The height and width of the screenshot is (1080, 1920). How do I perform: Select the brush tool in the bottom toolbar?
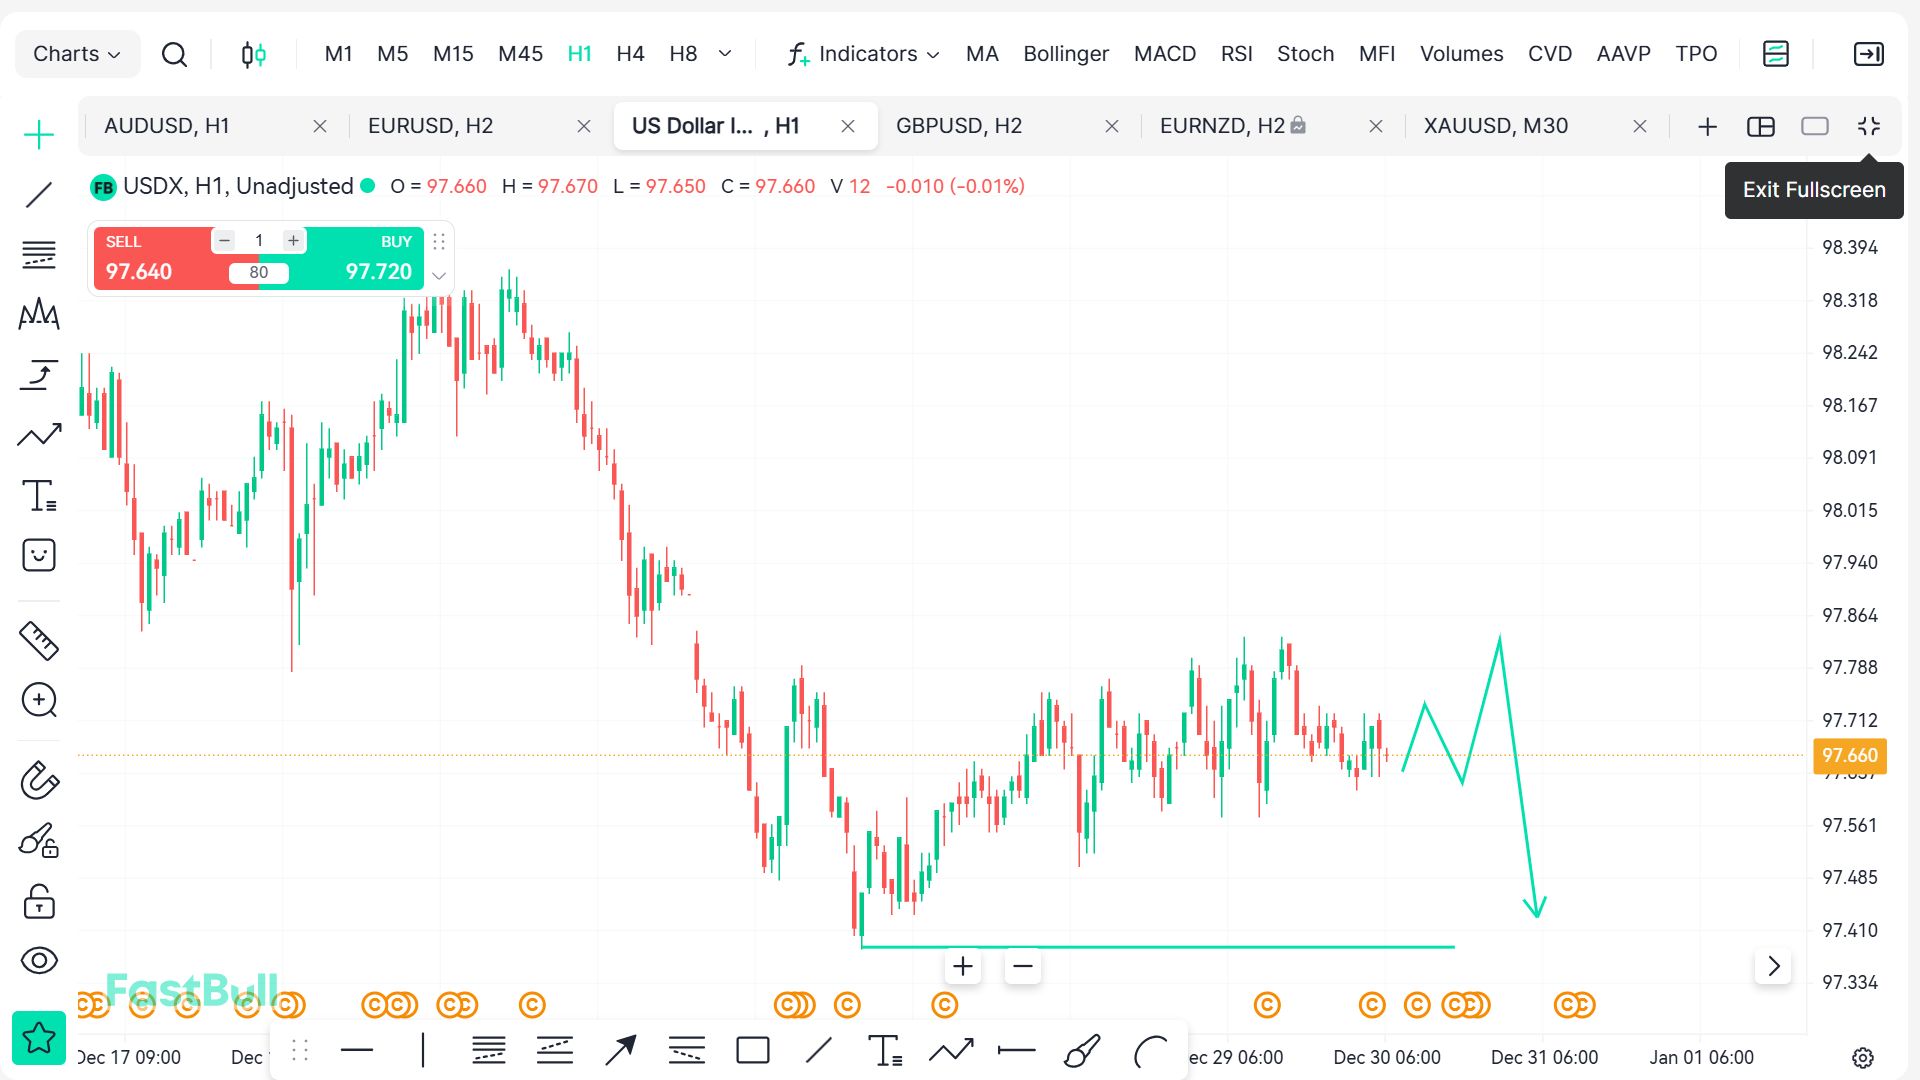1082,1051
